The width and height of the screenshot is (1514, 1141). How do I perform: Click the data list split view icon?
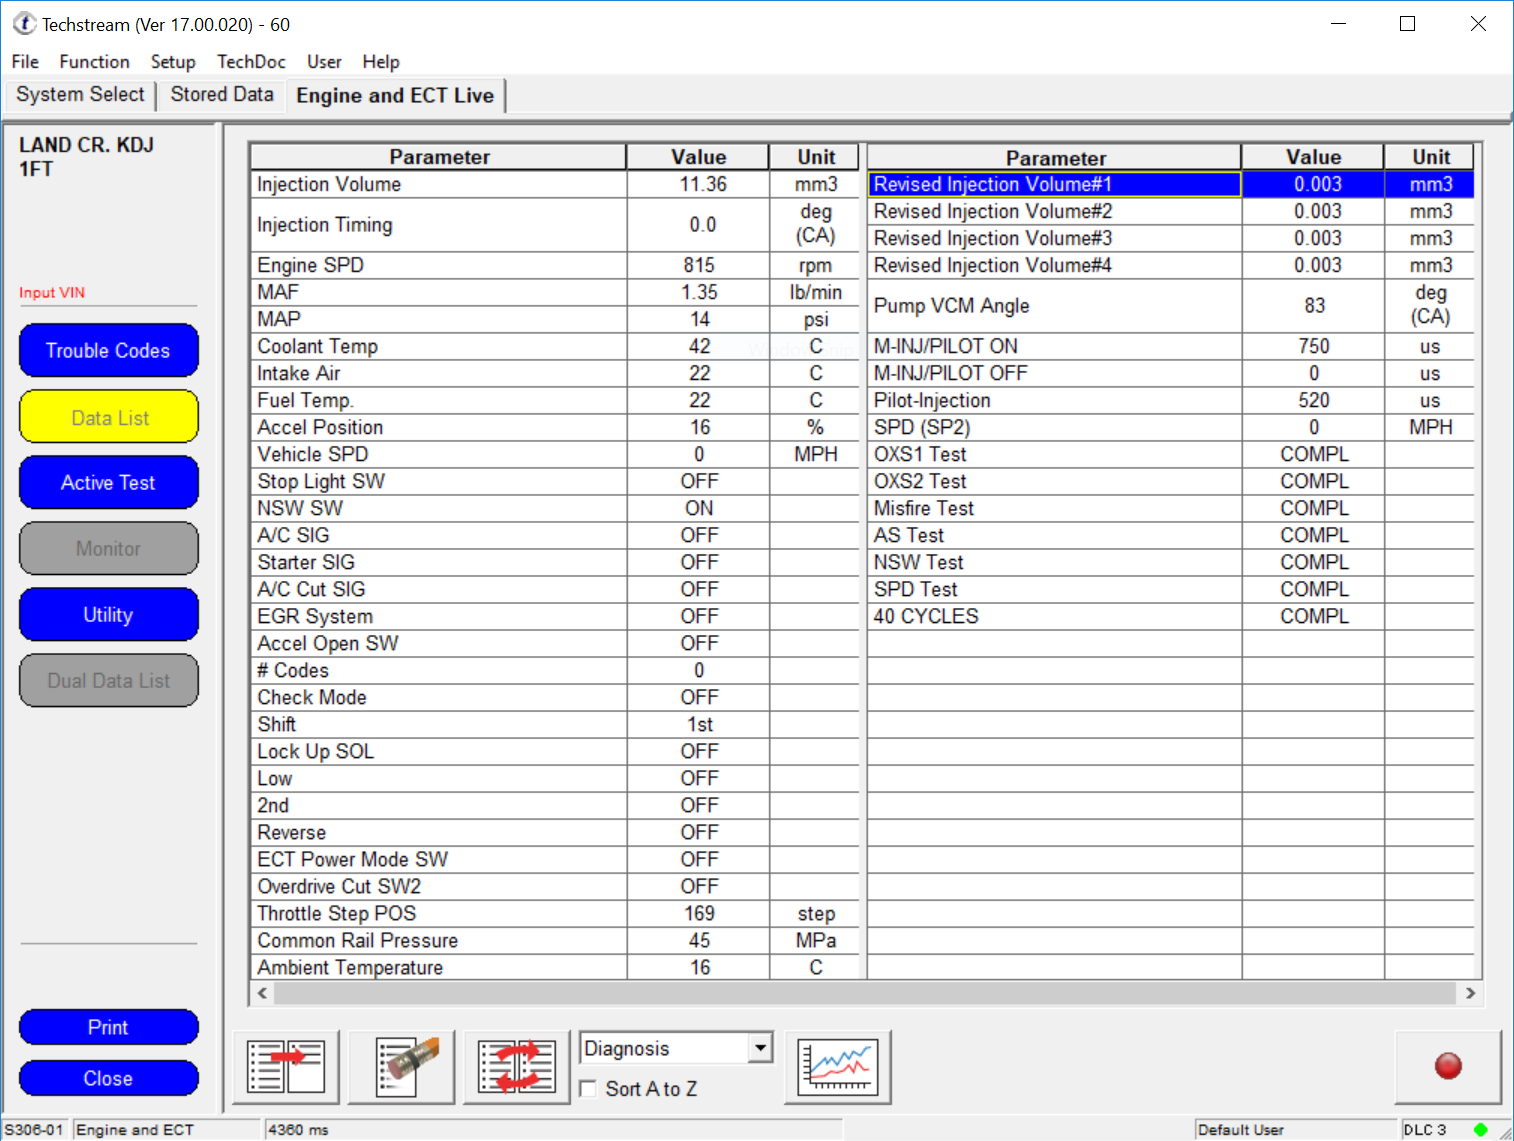coord(286,1067)
